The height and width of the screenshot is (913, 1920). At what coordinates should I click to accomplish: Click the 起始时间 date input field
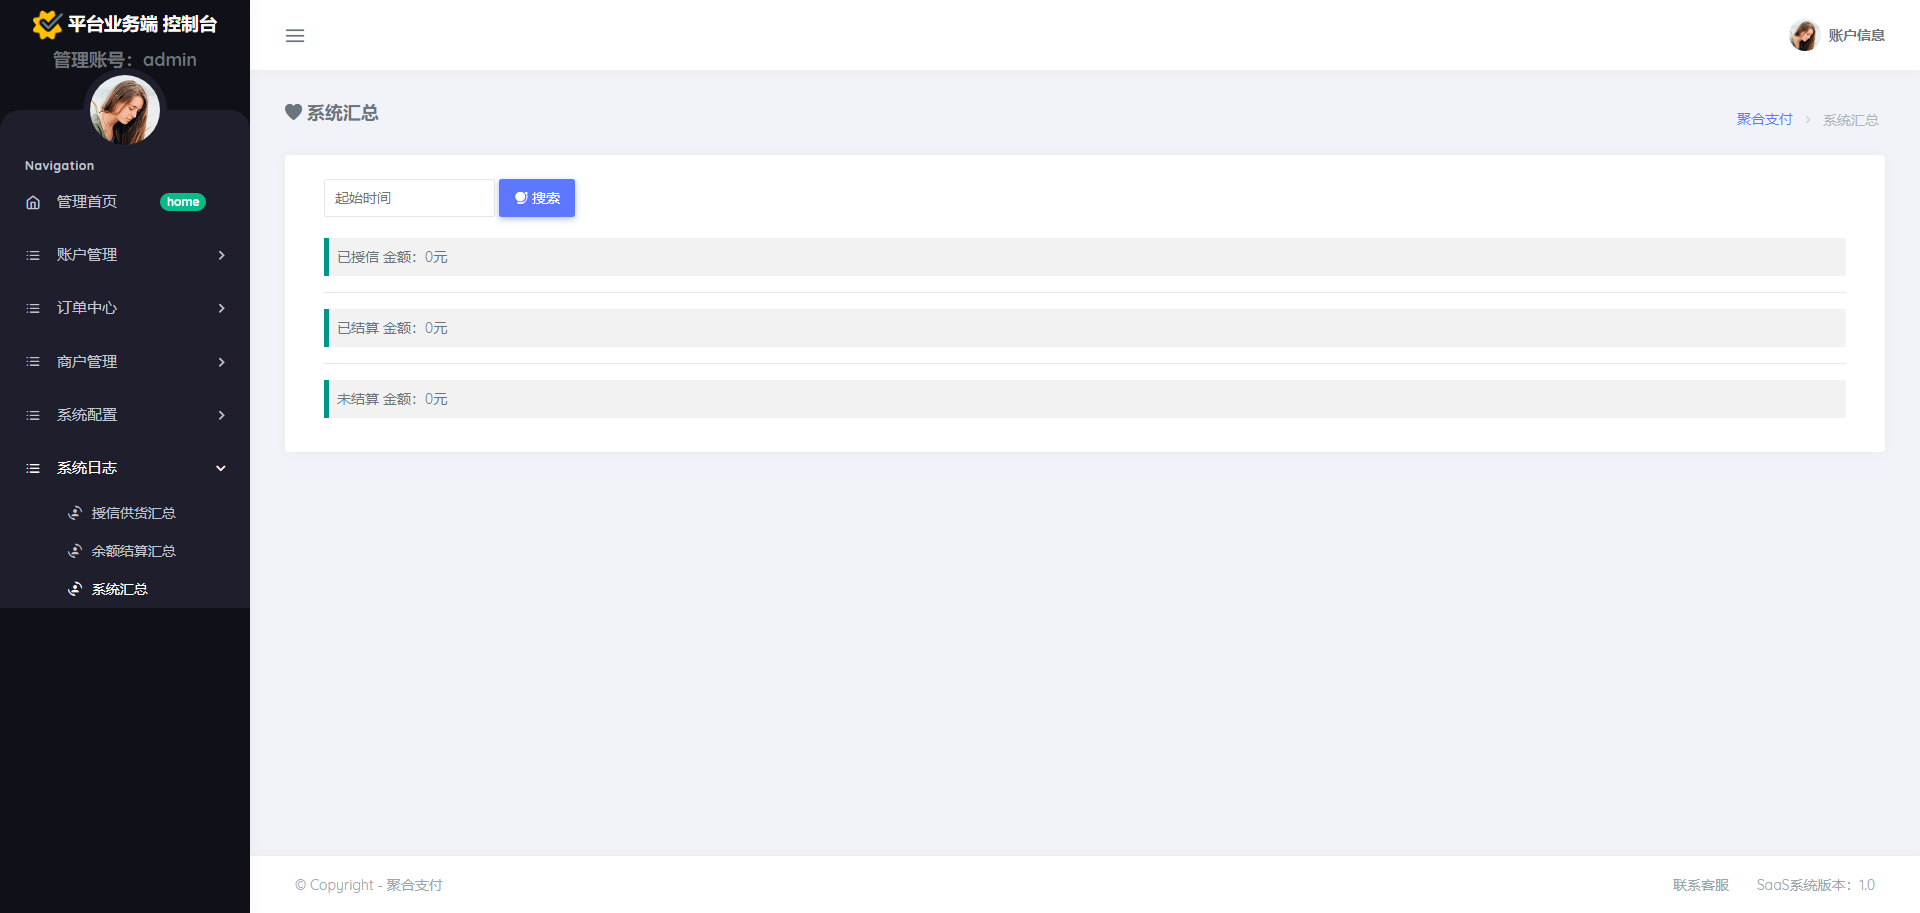(x=408, y=198)
